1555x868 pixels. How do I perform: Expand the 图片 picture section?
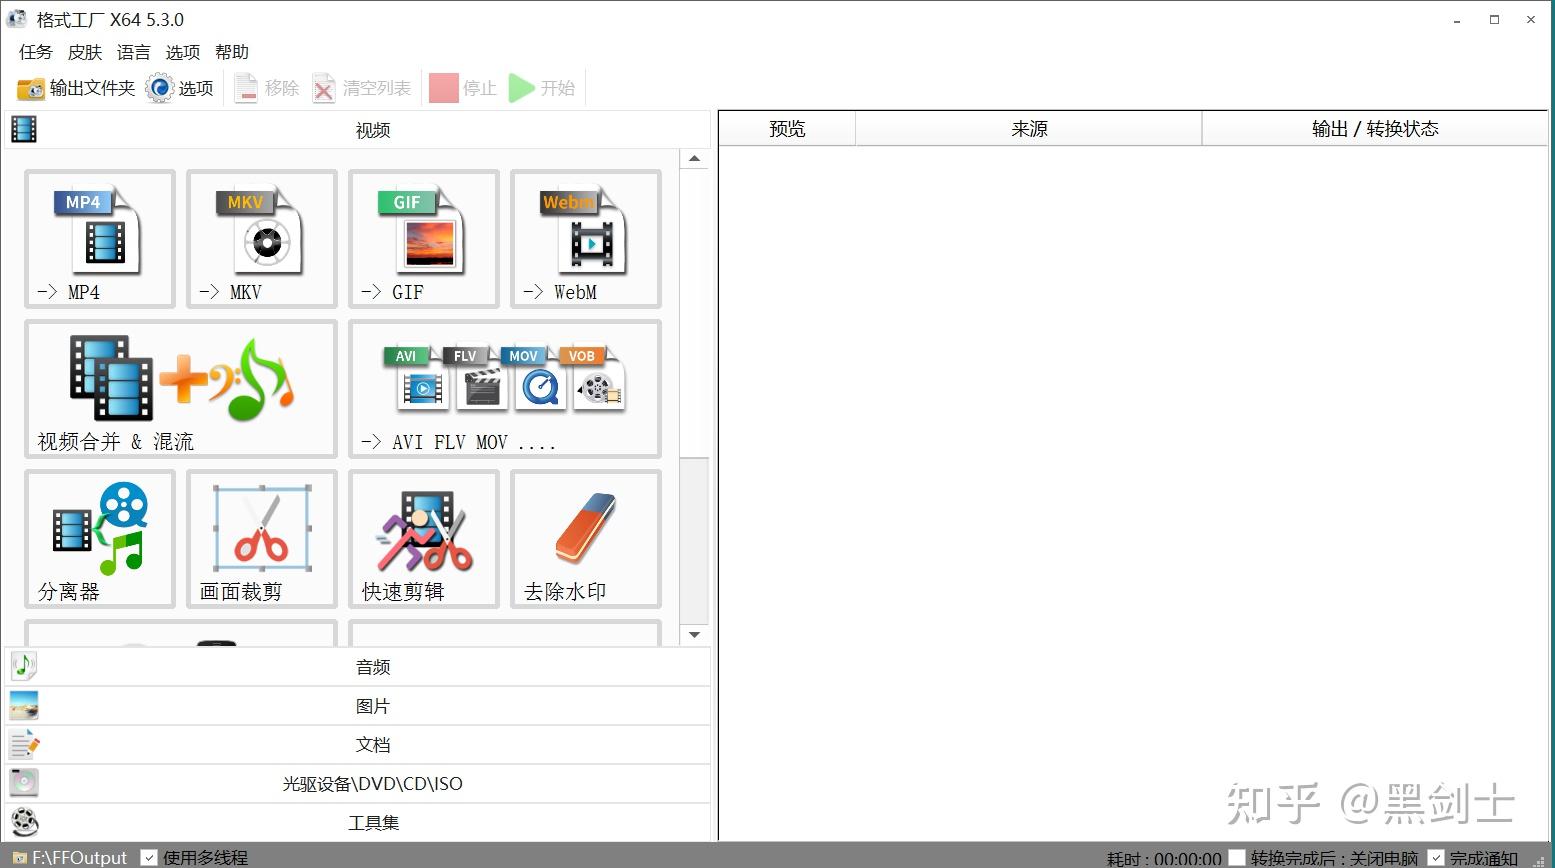(x=358, y=706)
